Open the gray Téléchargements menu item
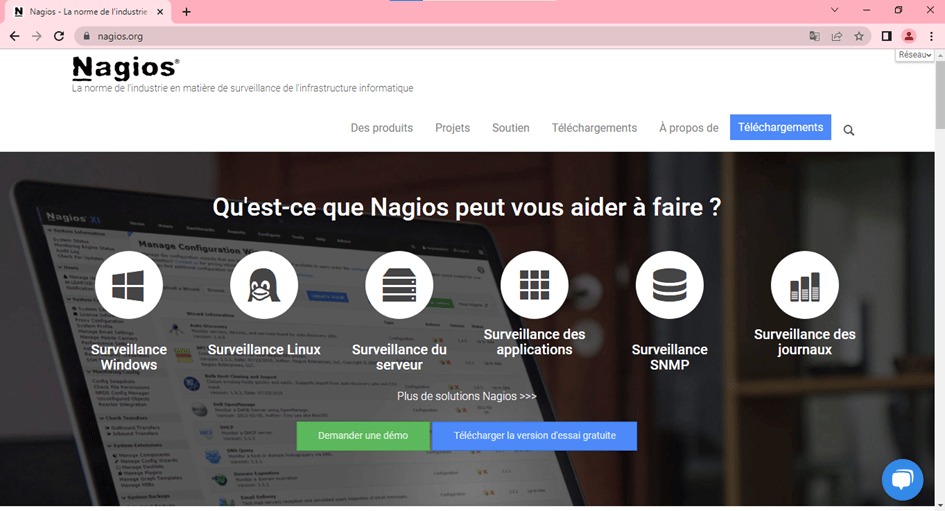The image size is (945, 511). pos(594,128)
